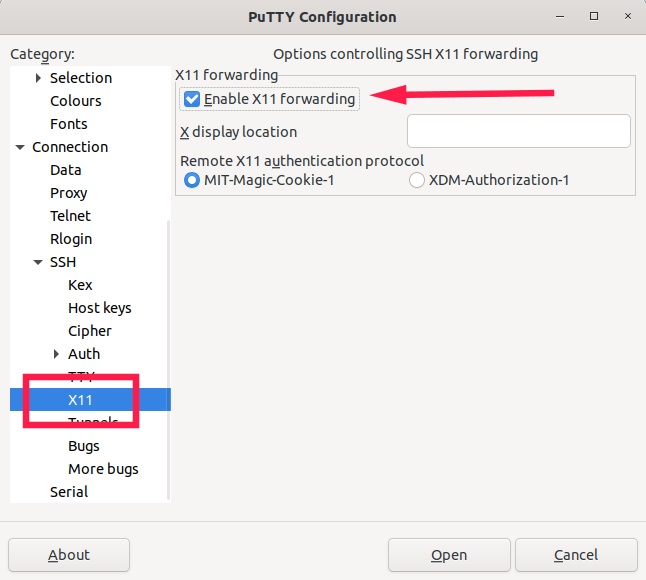
Task: Collapse the SSH tree node arrow
Action: pos(39,262)
